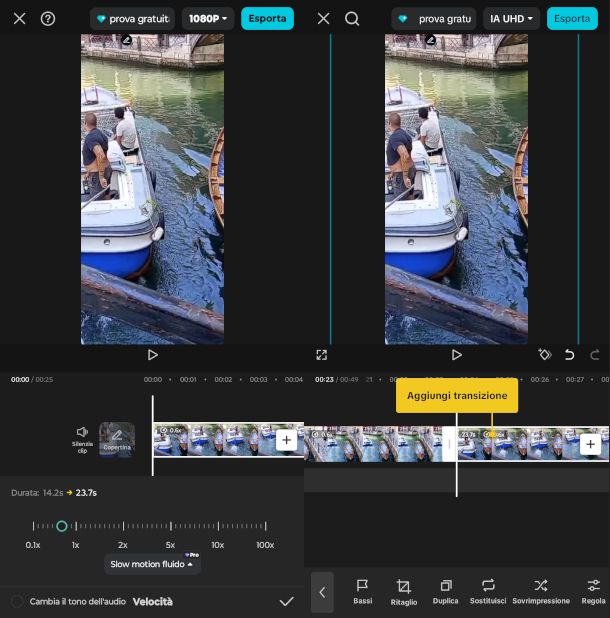Redo last action
This screenshot has width=610, height=618.
[x=595, y=355]
